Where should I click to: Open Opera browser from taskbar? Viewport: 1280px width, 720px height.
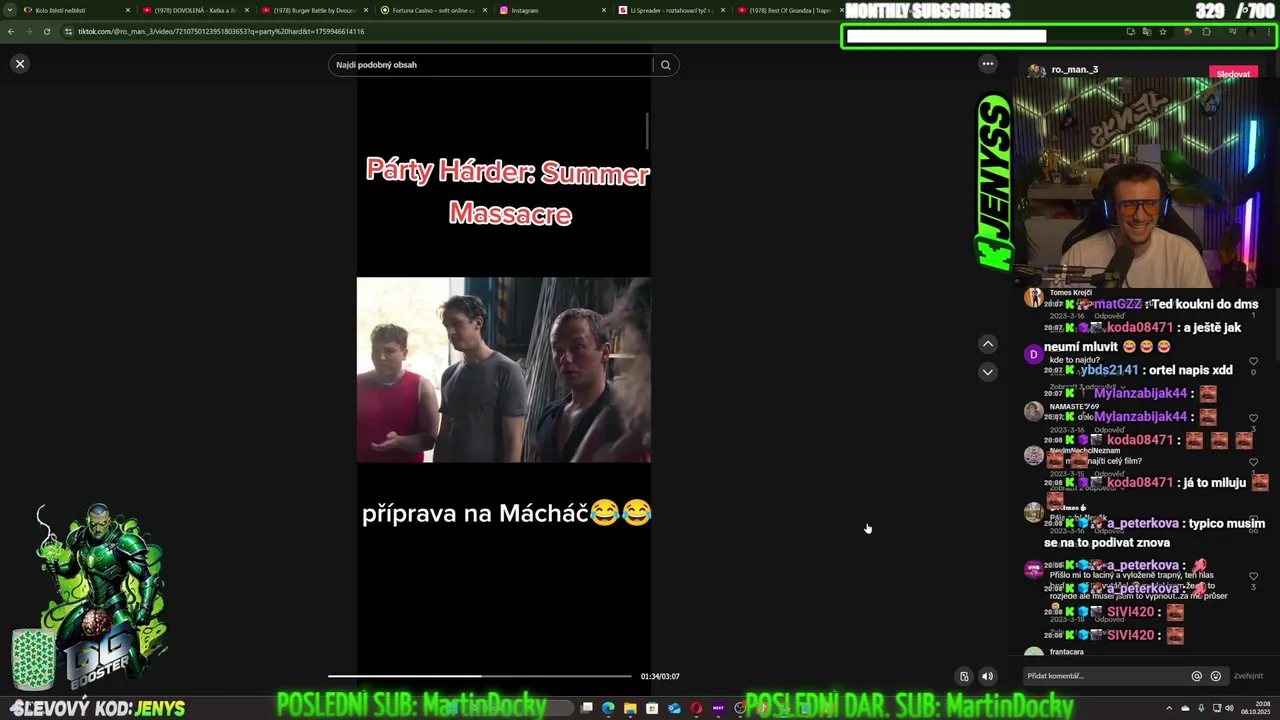(696, 708)
